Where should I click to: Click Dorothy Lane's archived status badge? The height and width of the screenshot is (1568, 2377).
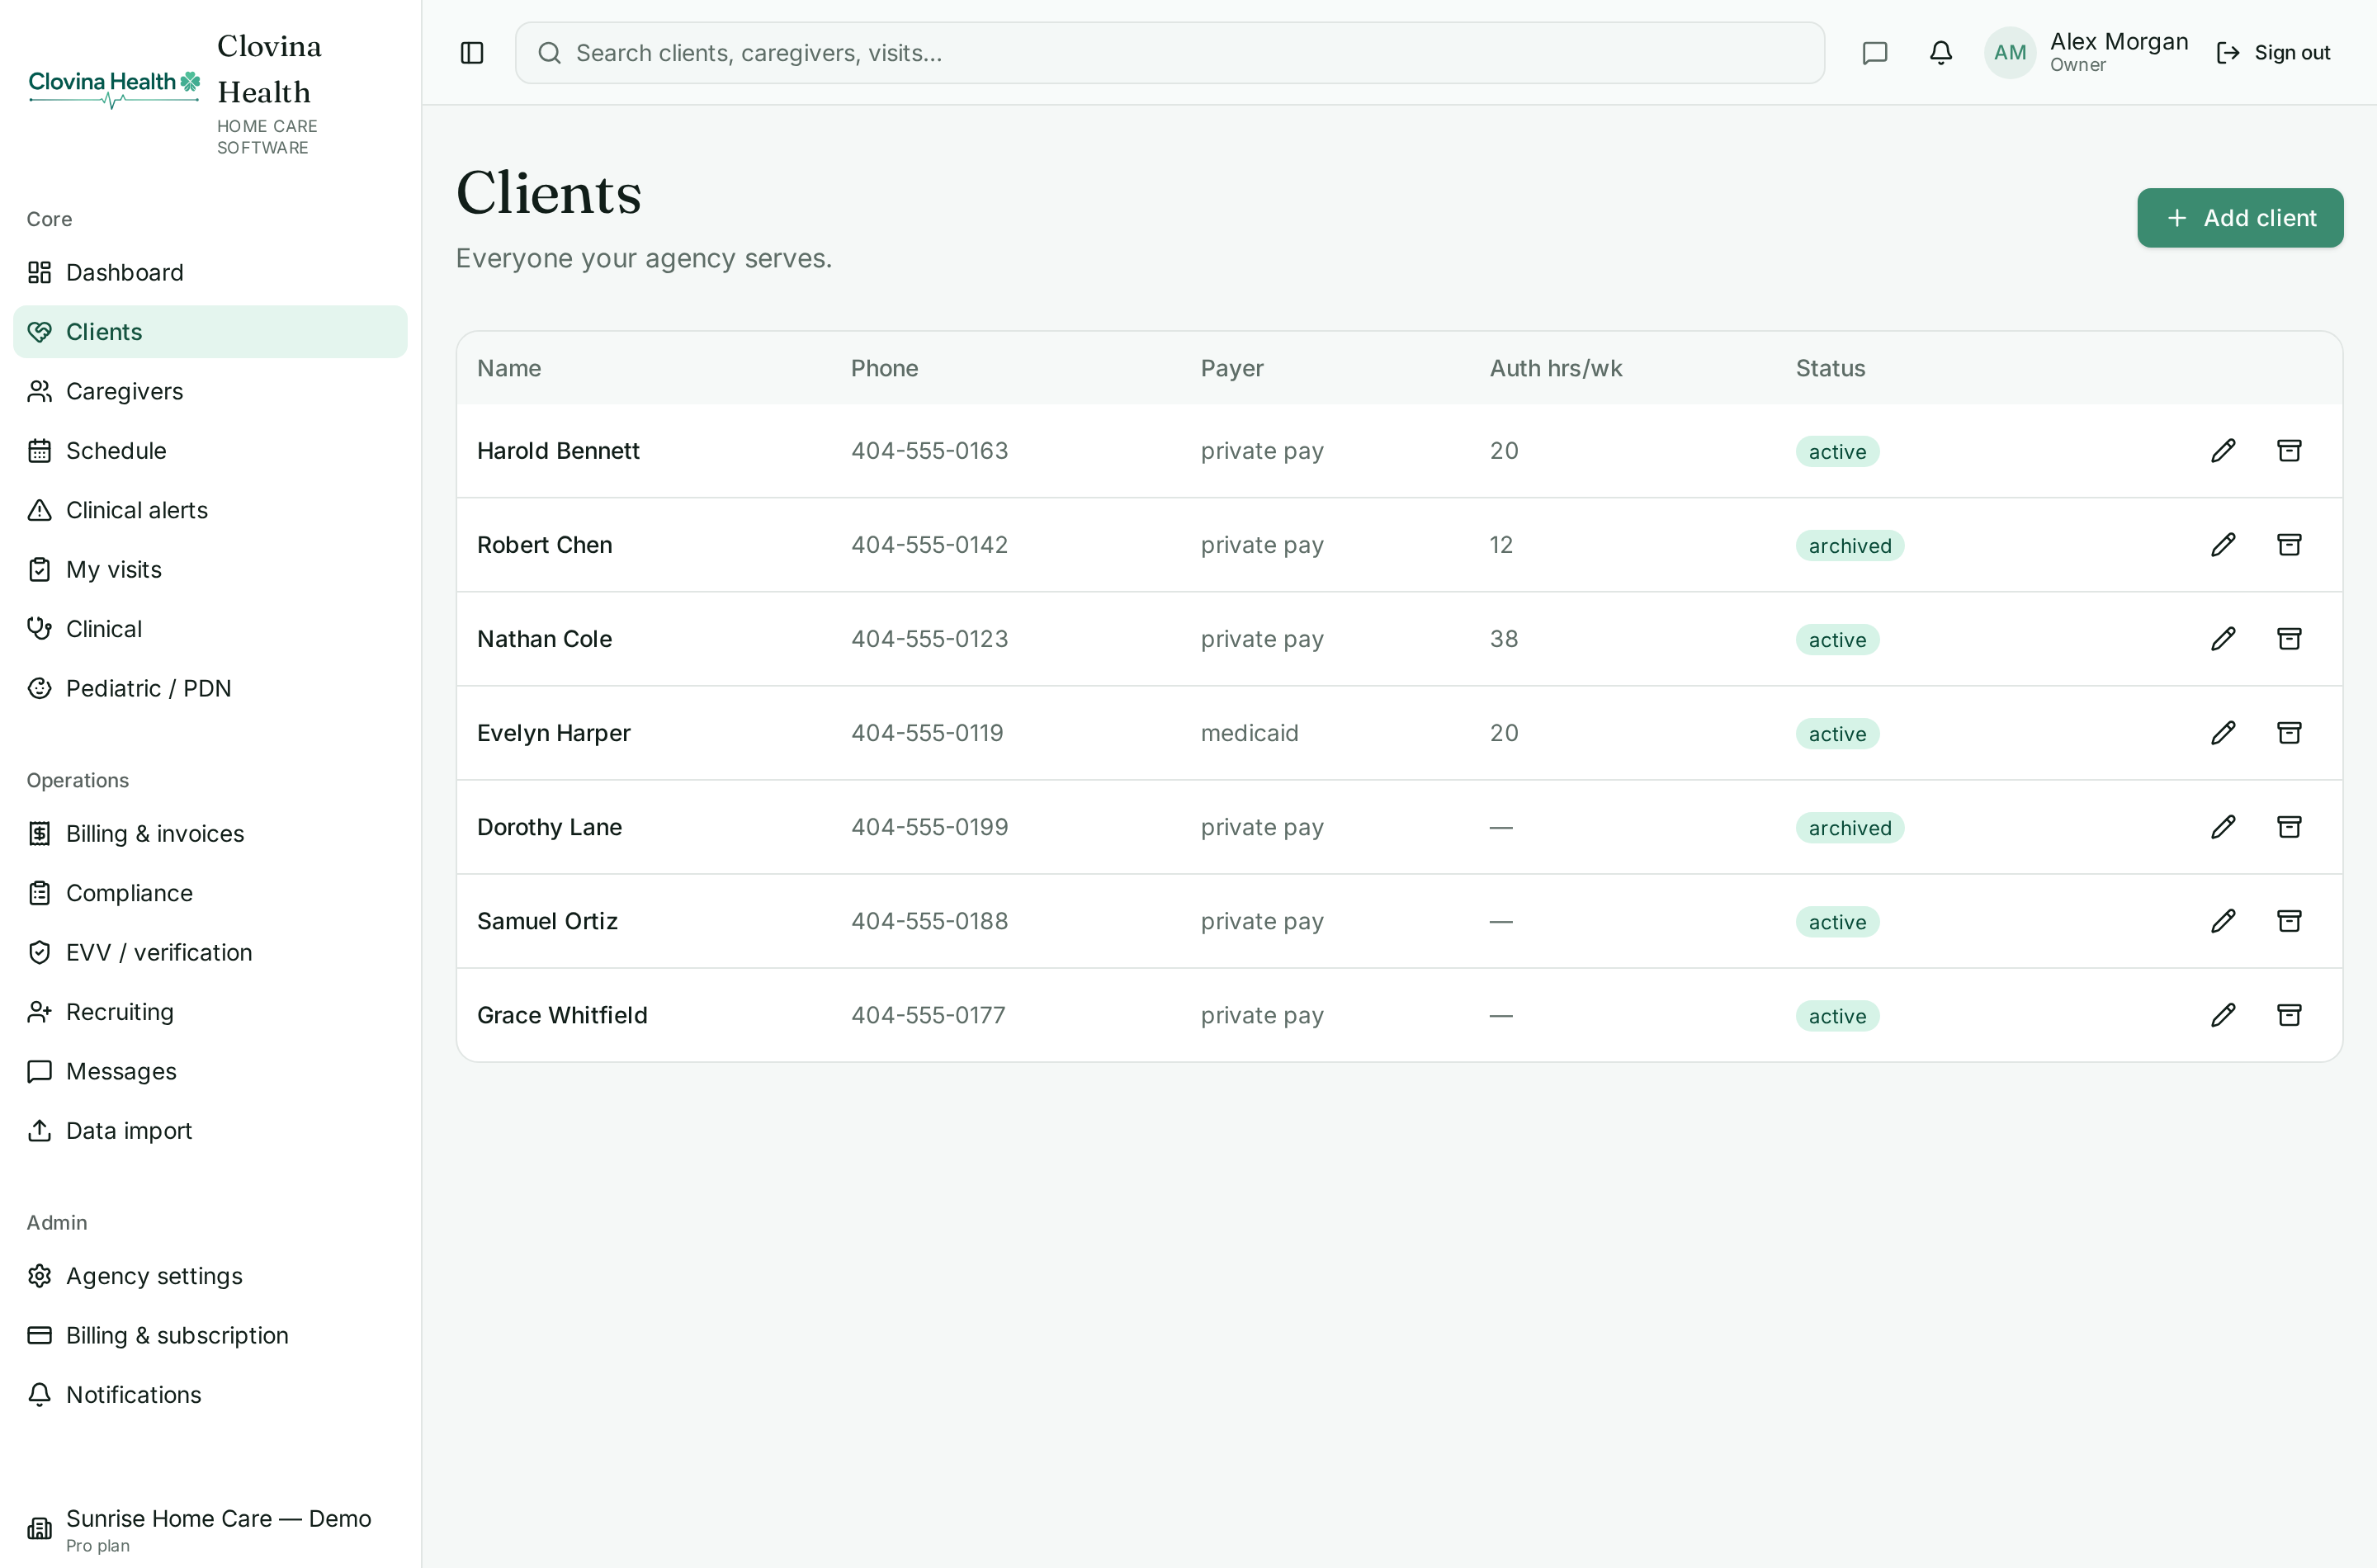point(1850,828)
